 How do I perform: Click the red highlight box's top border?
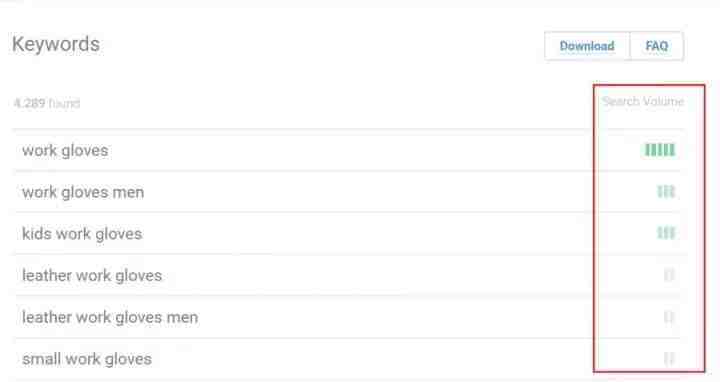point(649,85)
